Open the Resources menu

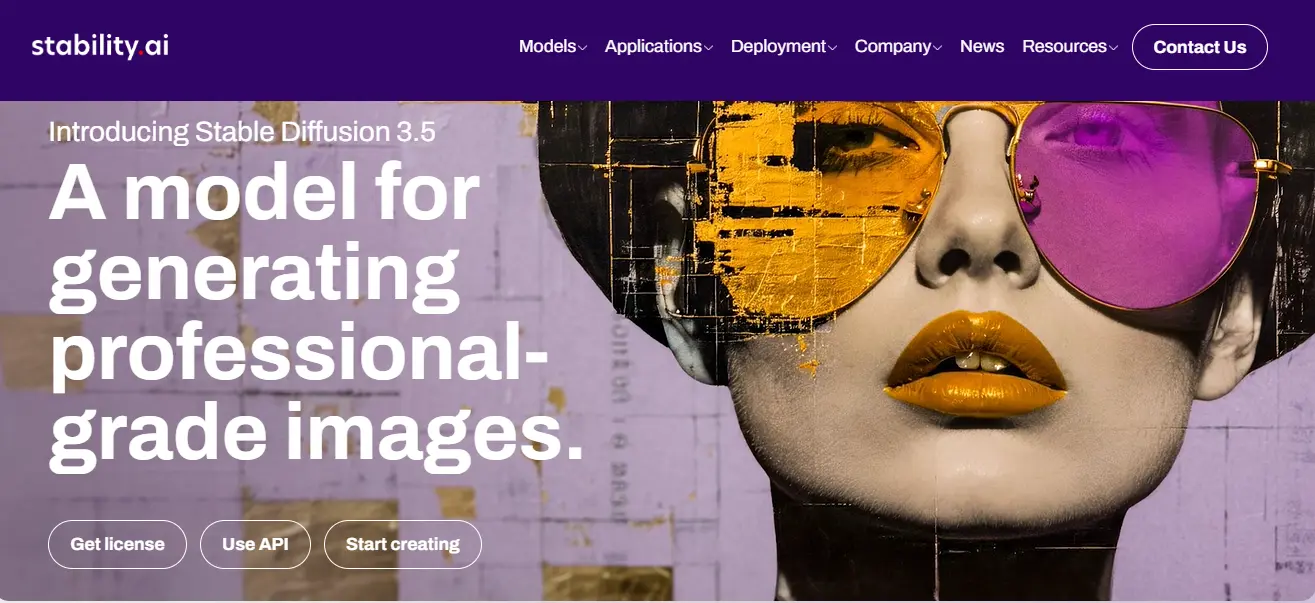click(x=1064, y=46)
